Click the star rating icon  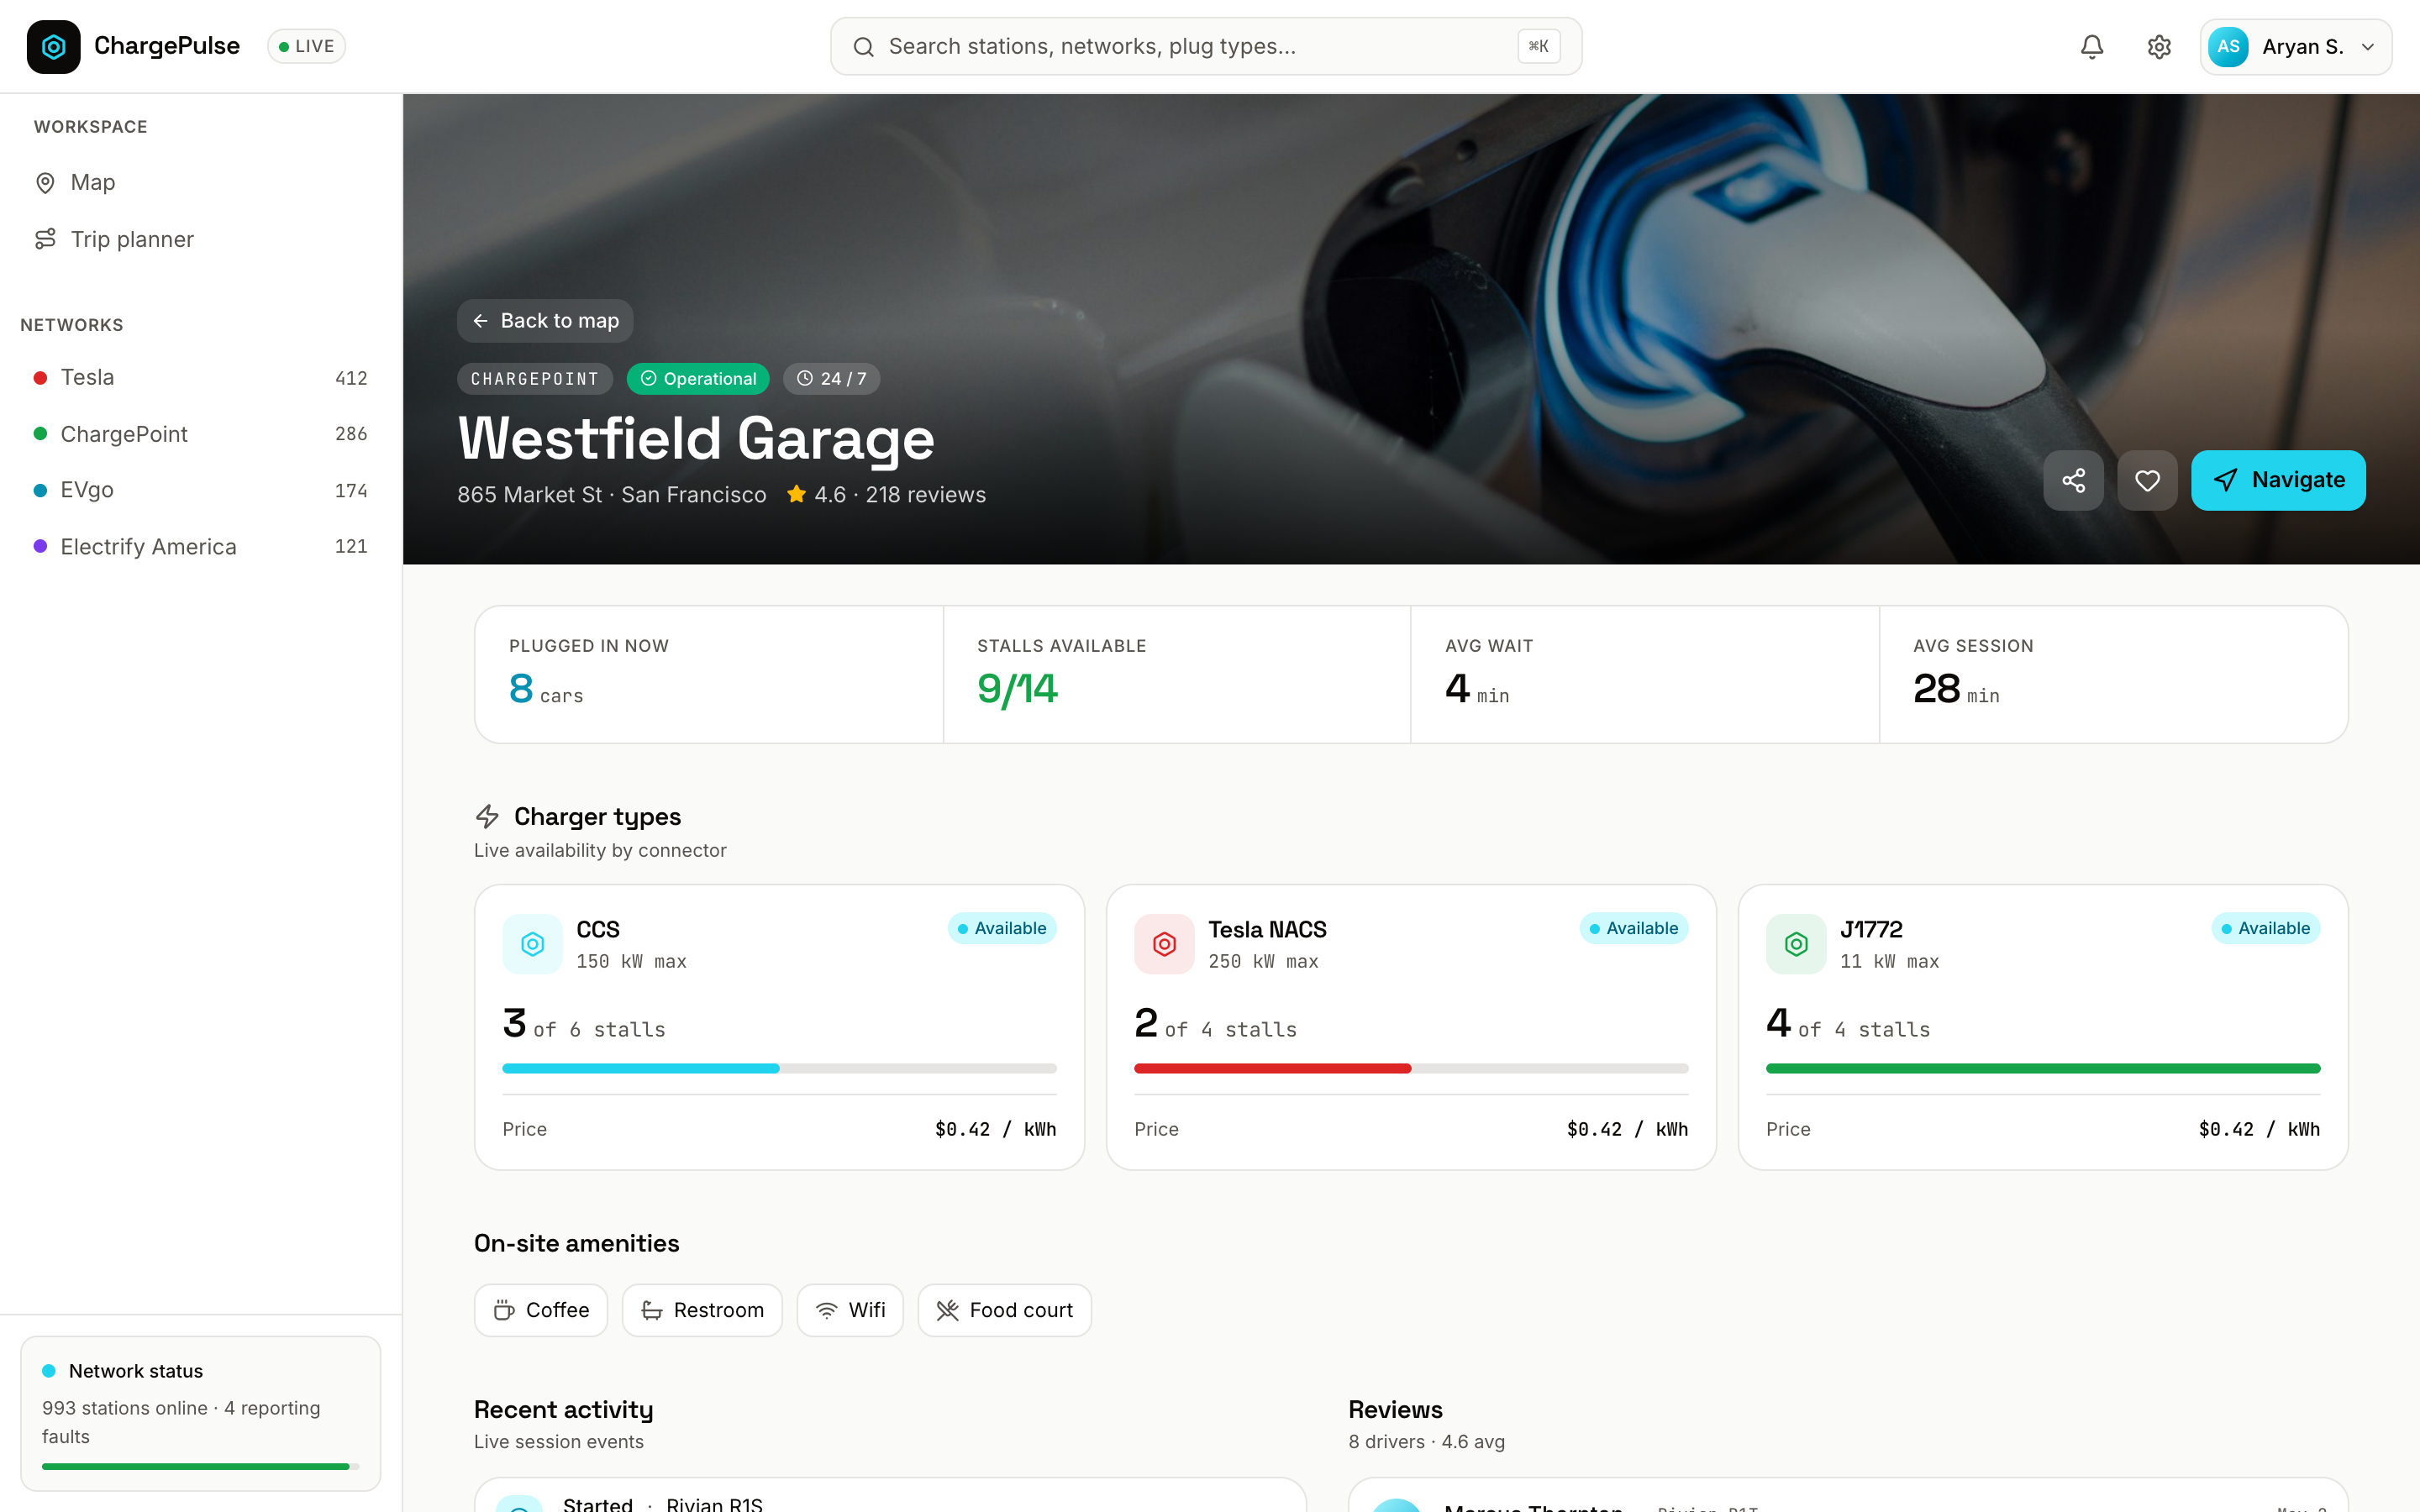(x=796, y=494)
